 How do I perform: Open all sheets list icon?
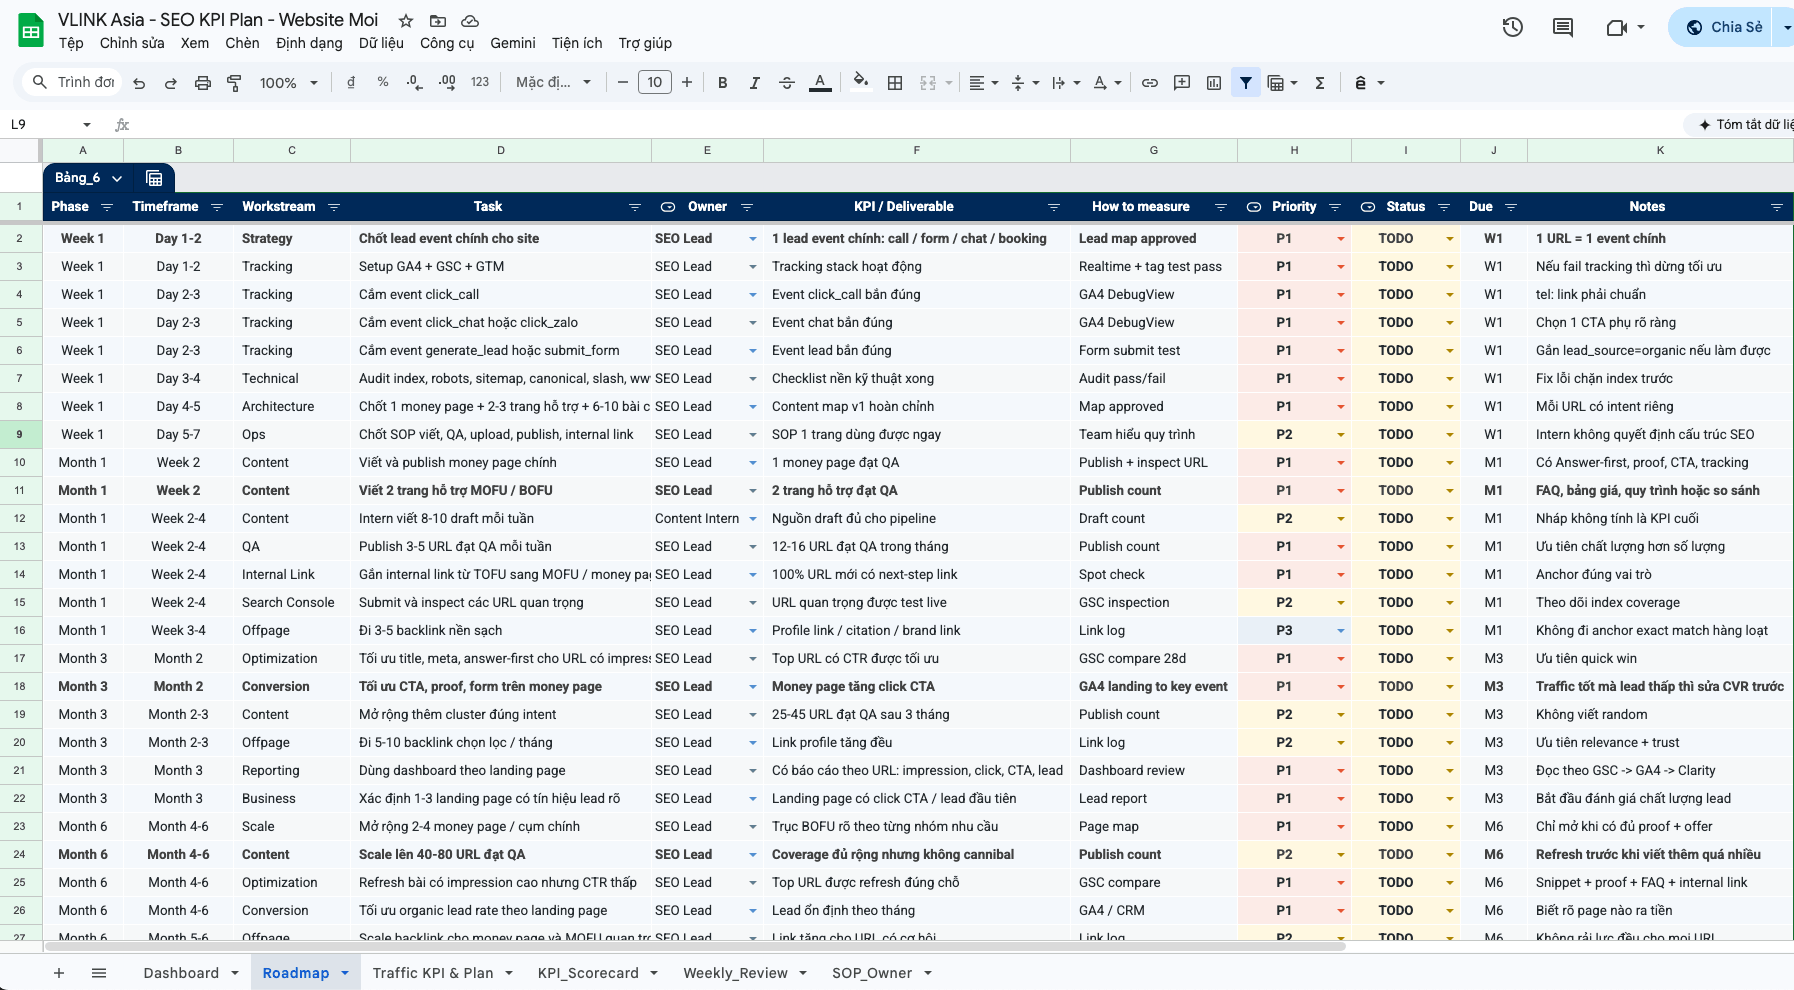[x=99, y=973]
